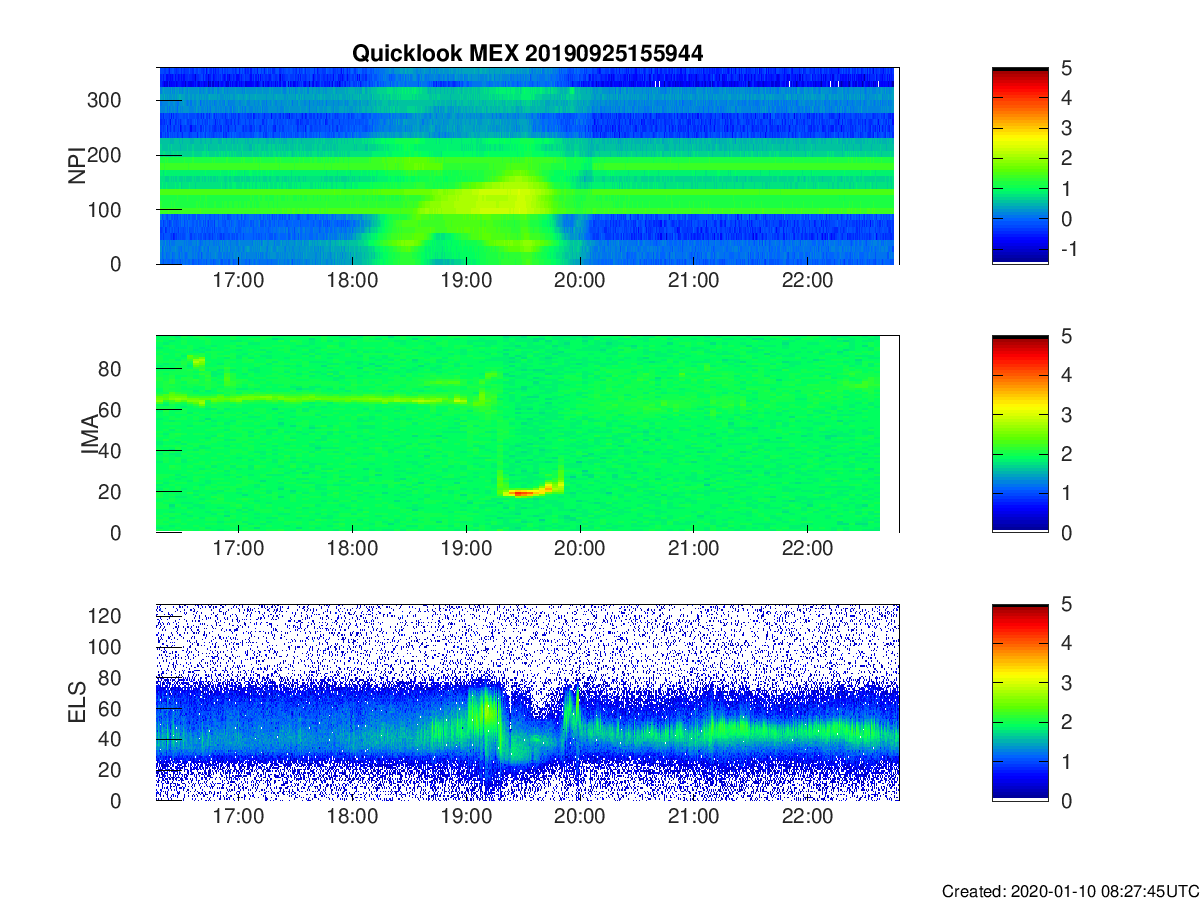This screenshot has height=900, width=1200.
Task: Click the 3 label on ELS colorbar
Action: click(x=1065, y=683)
